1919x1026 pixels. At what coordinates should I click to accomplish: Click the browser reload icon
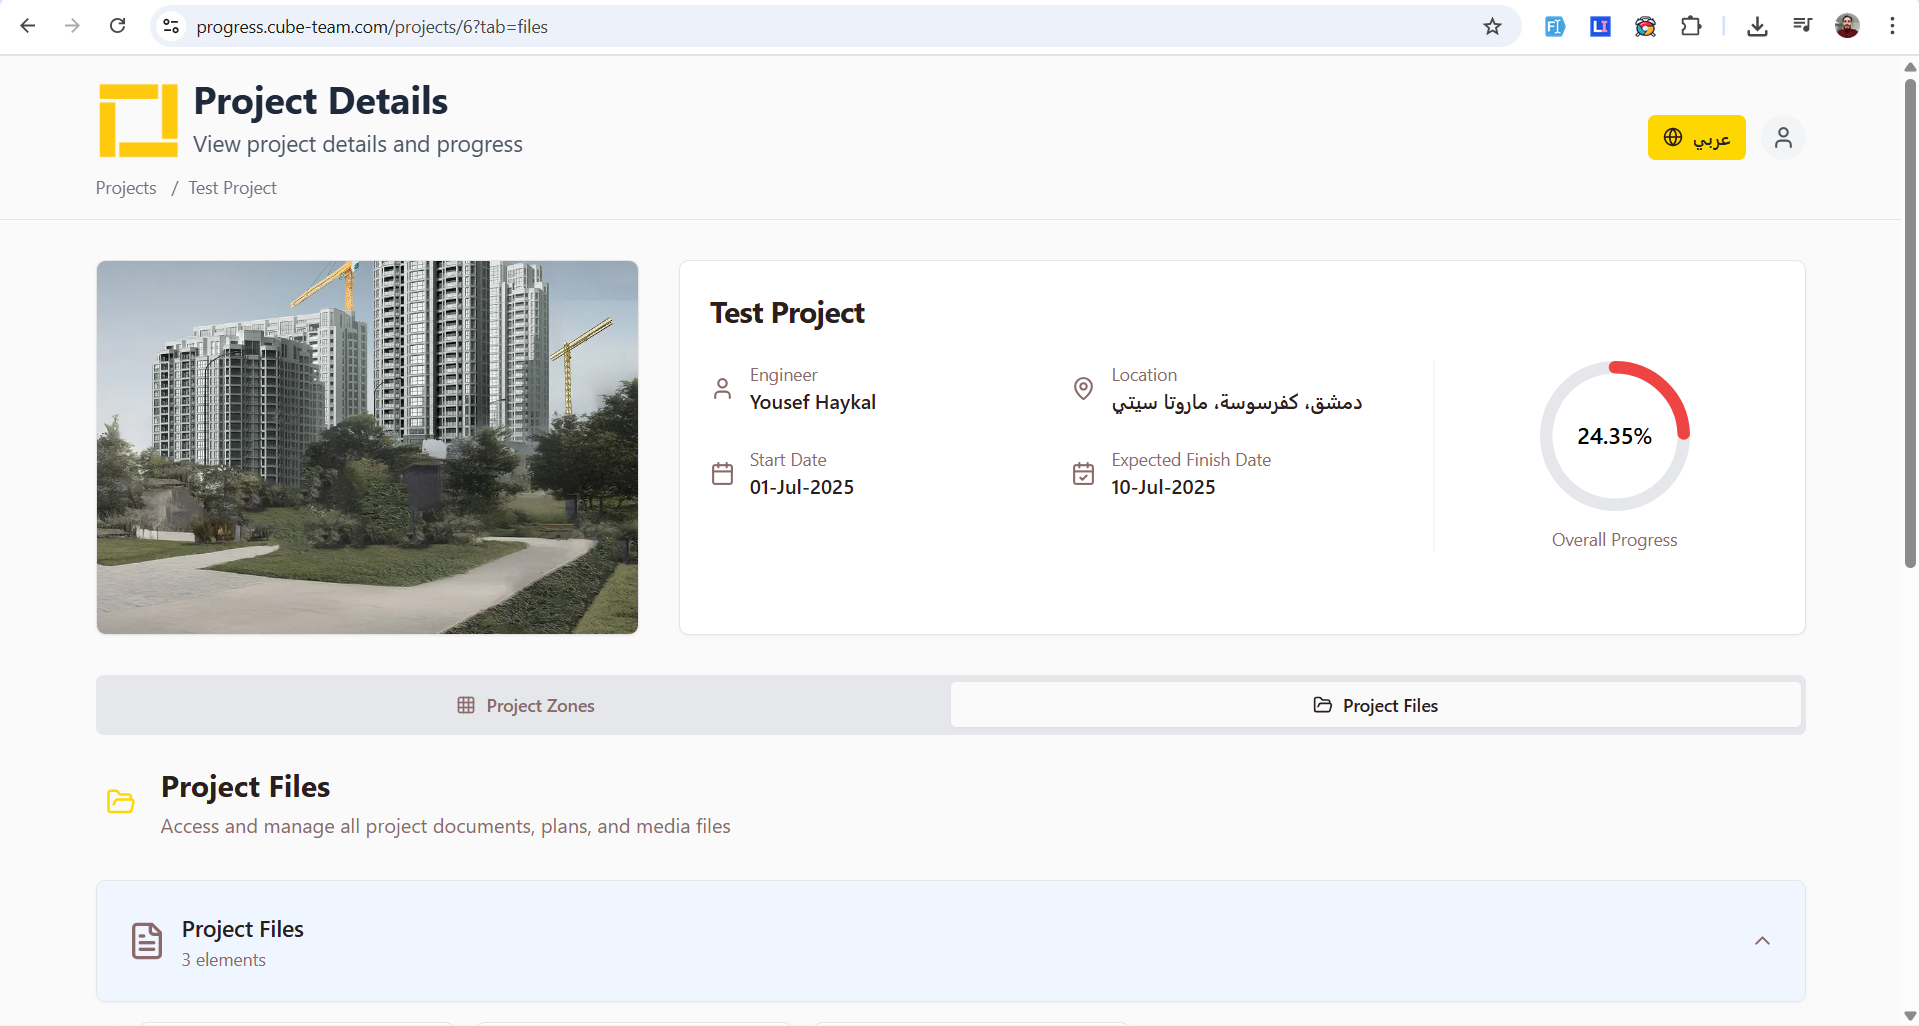click(117, 26)
